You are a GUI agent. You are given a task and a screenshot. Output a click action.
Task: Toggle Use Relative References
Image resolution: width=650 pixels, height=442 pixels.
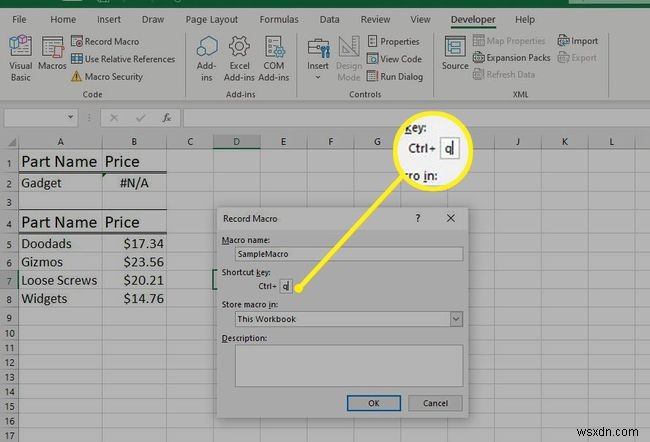pos(123,59)
